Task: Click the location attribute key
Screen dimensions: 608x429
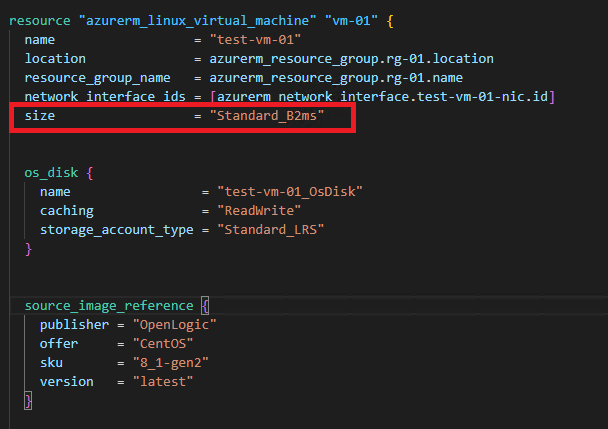Action: pos(55,59)
